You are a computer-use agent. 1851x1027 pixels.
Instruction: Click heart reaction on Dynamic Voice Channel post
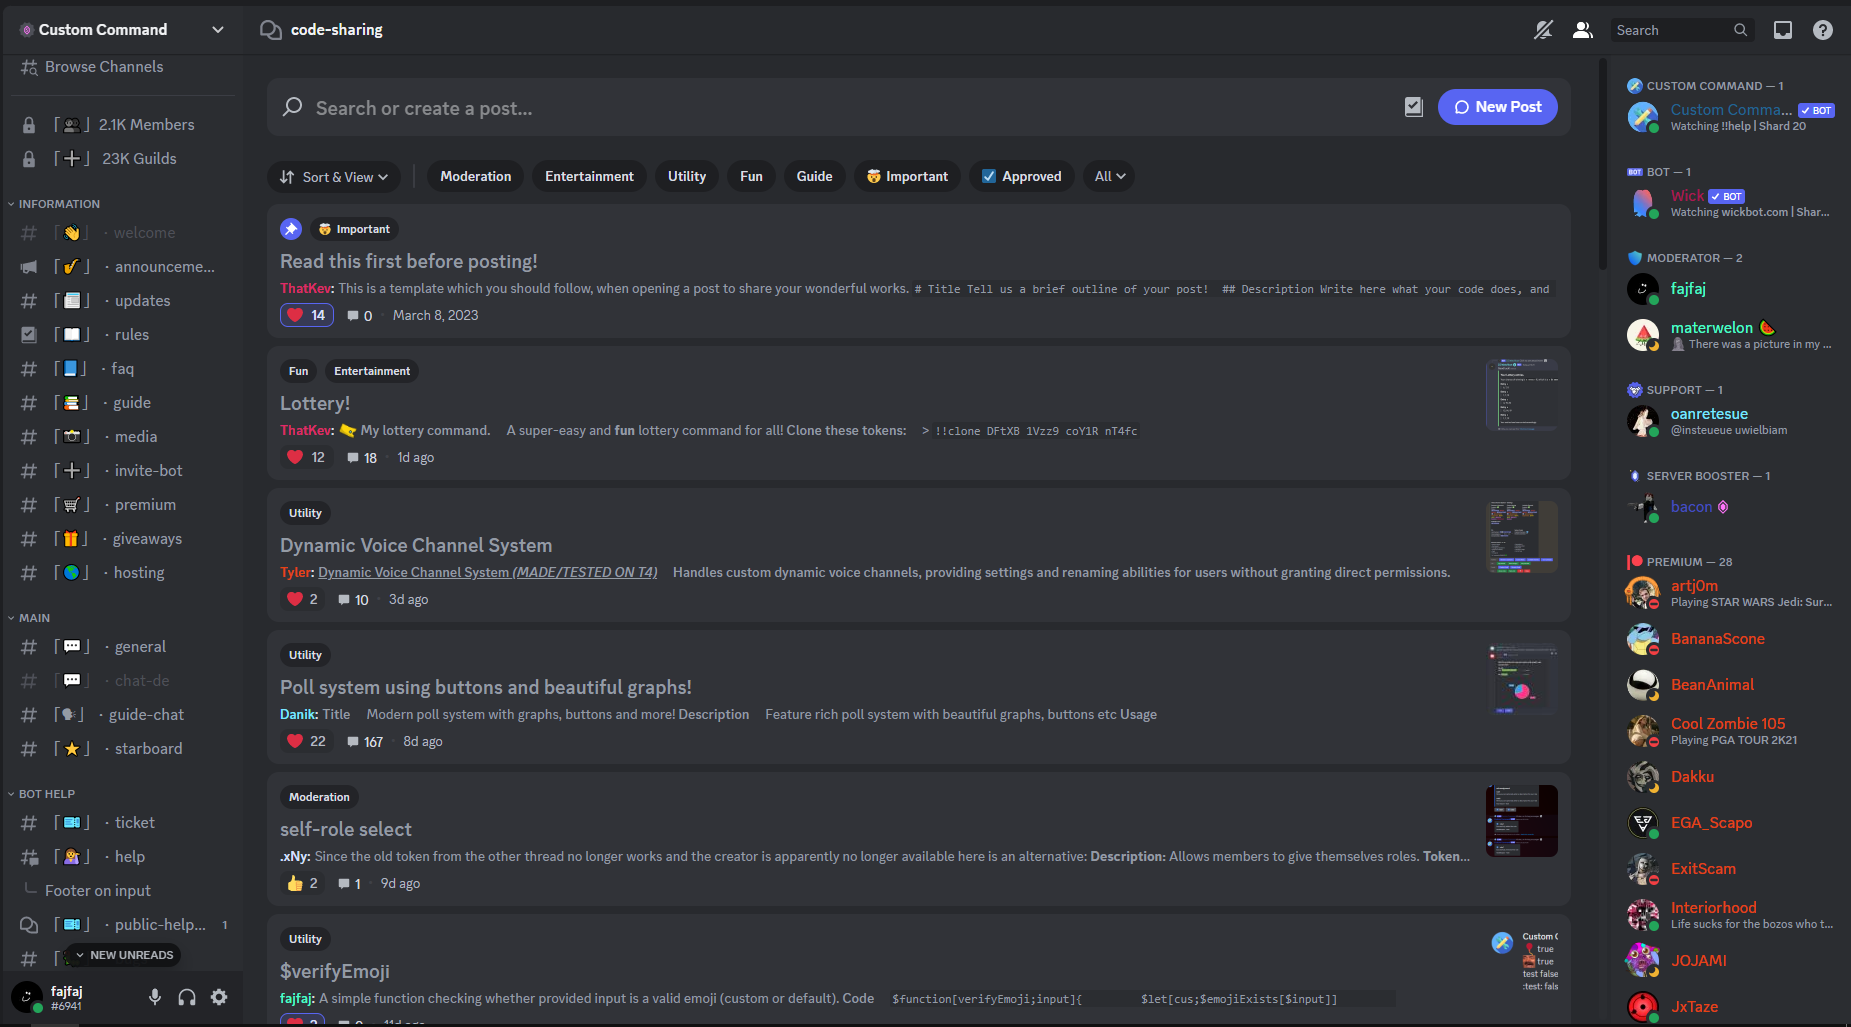(x=302, y=599)
